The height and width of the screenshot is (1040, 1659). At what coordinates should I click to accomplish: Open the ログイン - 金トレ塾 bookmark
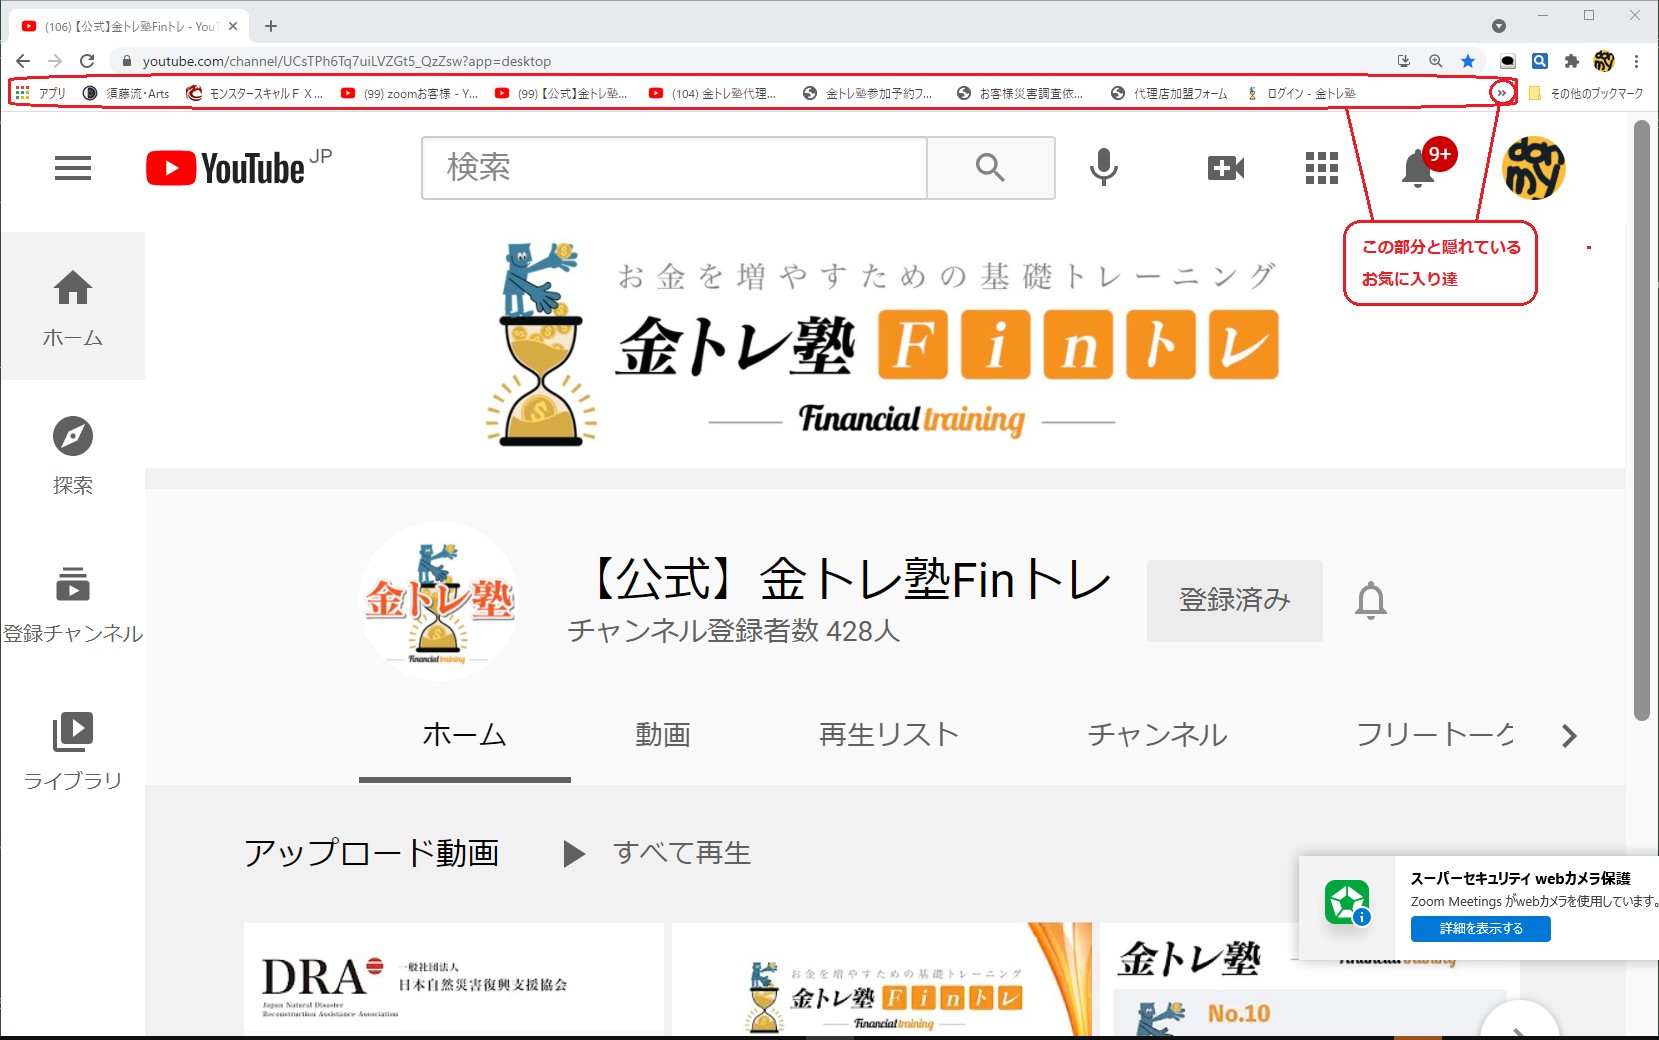[1301, 93]
